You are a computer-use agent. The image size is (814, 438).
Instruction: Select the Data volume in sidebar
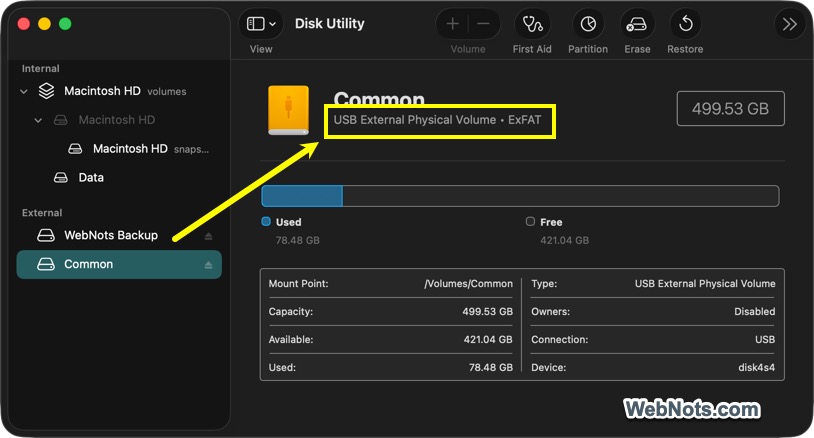click(119, 177)
